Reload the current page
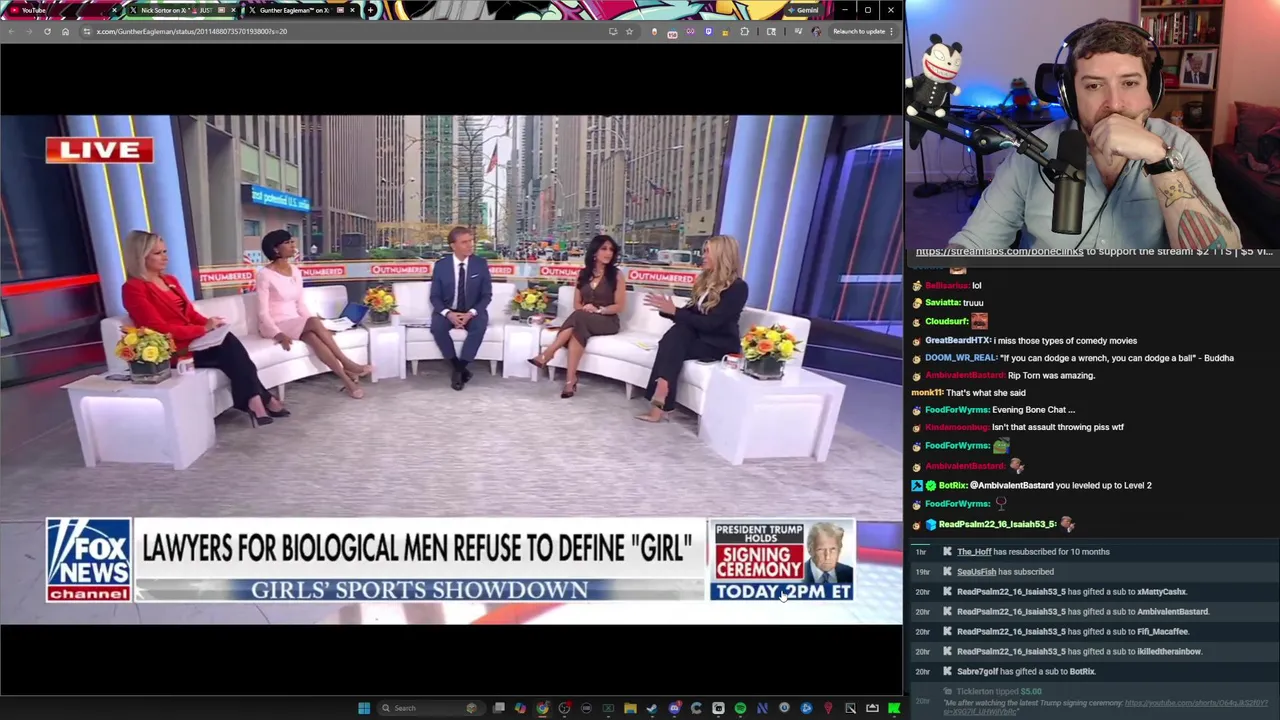The height and width of the screenshot is (720, 1280). (47, 31)
